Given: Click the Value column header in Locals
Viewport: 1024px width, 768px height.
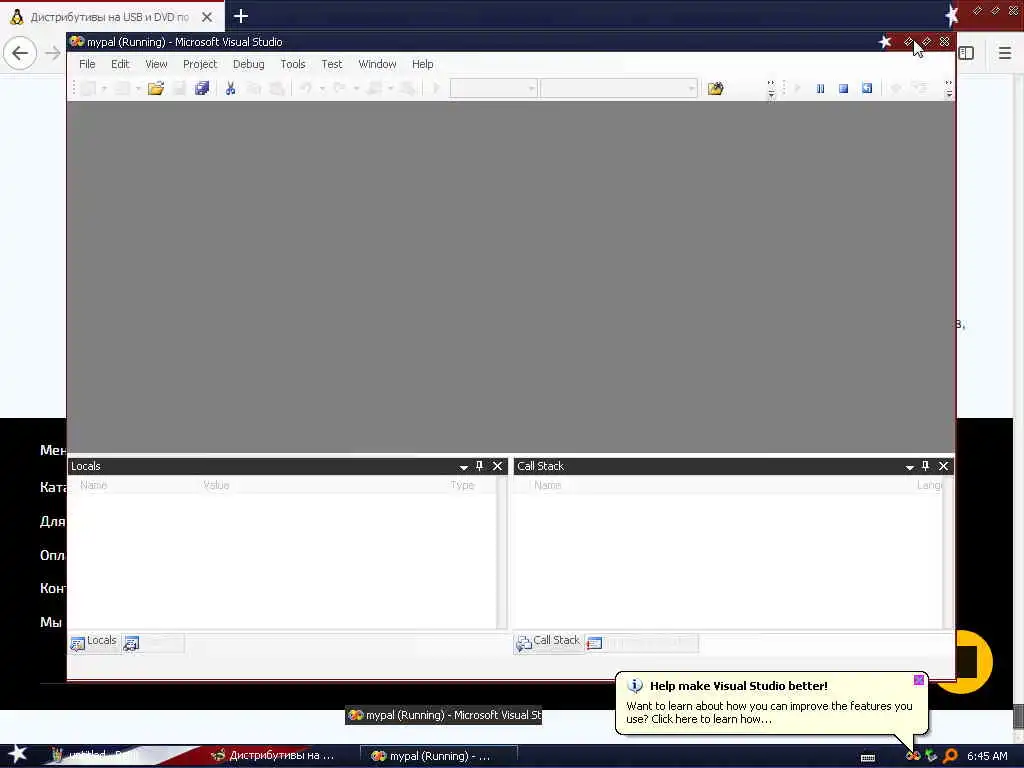Looking at the screenshot, I should [x=216, y=485].
